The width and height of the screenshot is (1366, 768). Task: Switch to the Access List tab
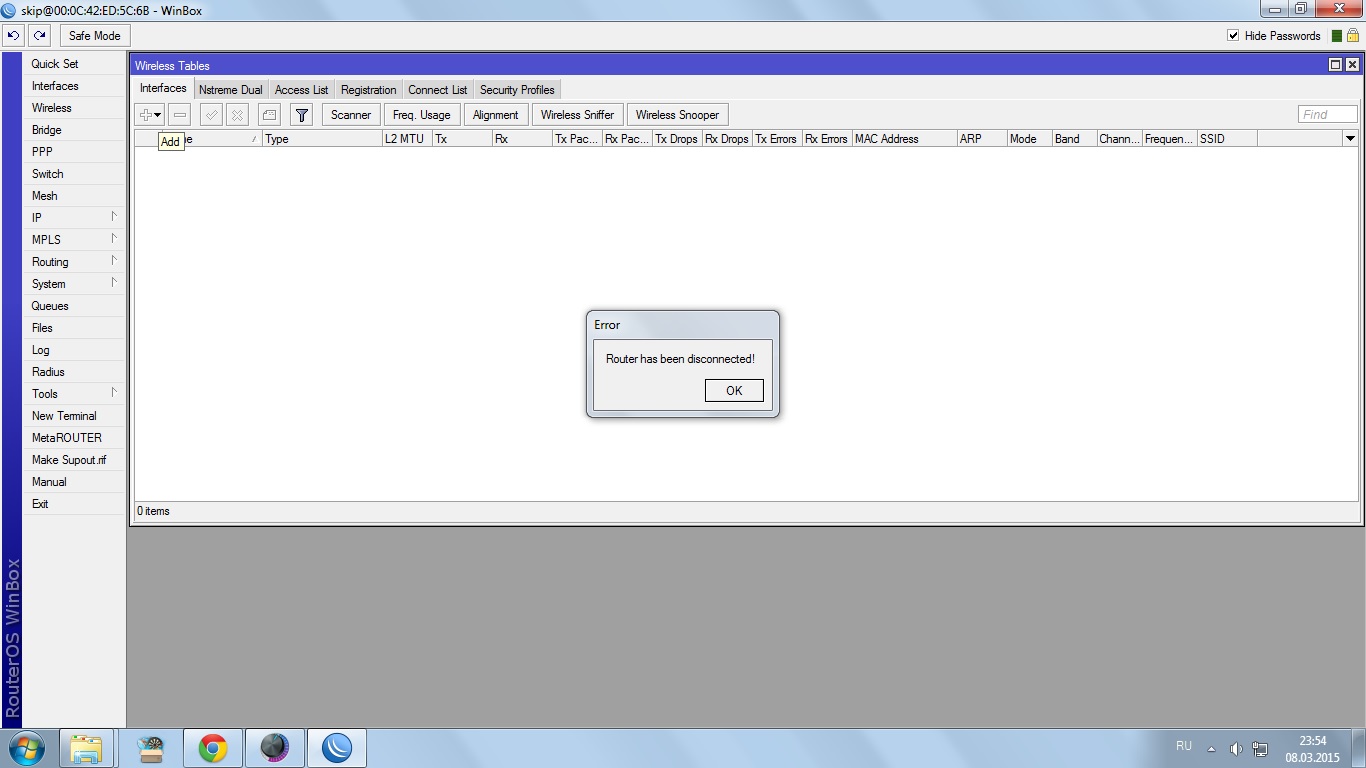[x=301, y=90]
